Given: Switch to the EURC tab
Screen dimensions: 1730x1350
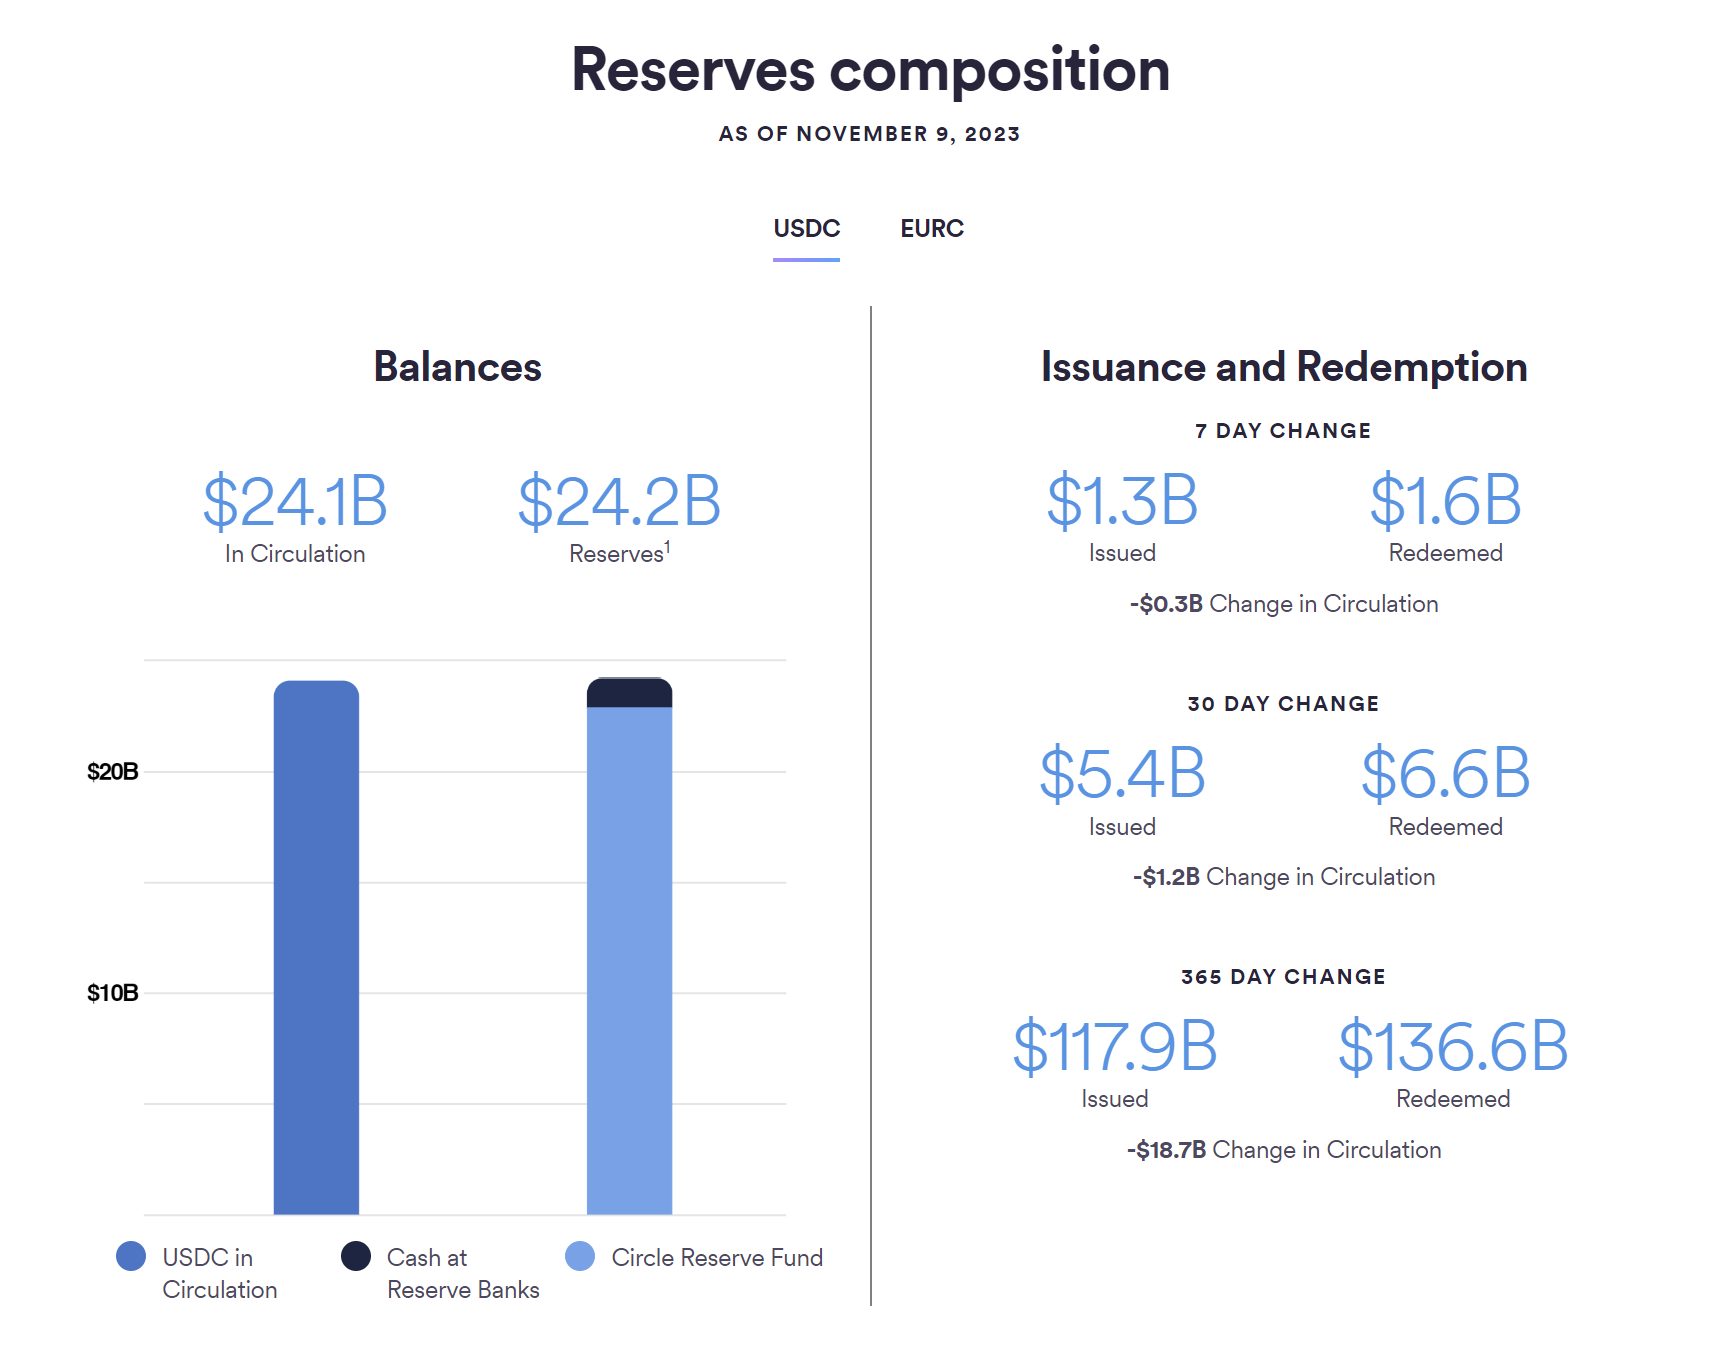Looking at the screenshot, I should click(931, 228).
